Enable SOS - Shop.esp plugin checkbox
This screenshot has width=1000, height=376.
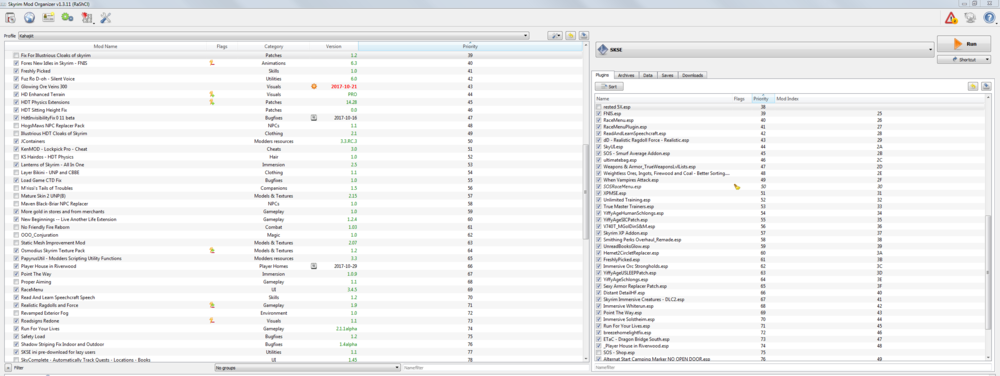(x=598, y=352)
